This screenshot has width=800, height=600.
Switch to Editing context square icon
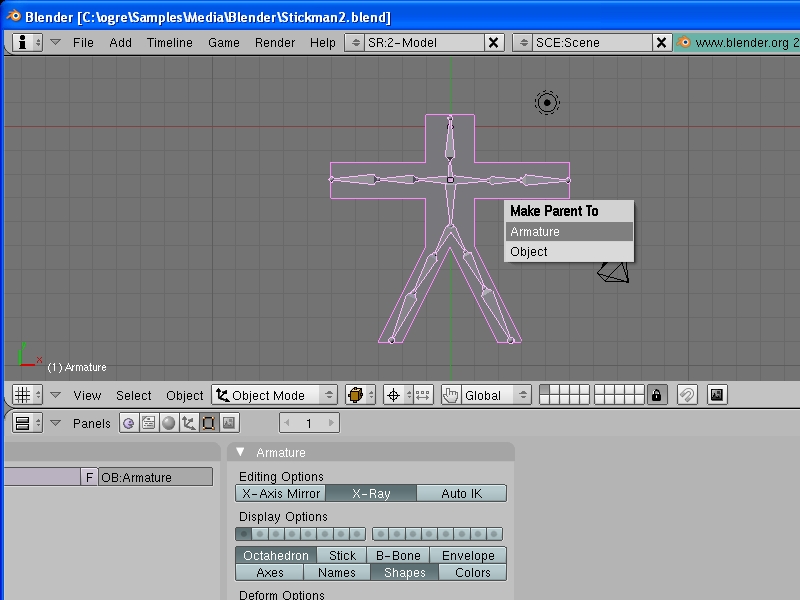209,423
